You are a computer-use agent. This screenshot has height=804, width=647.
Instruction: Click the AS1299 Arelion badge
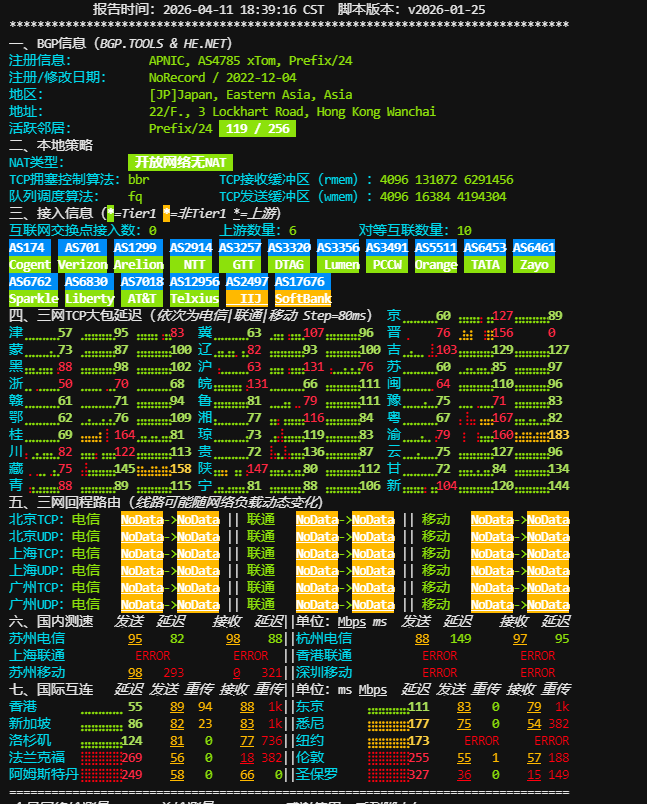(x=138, y=256)
